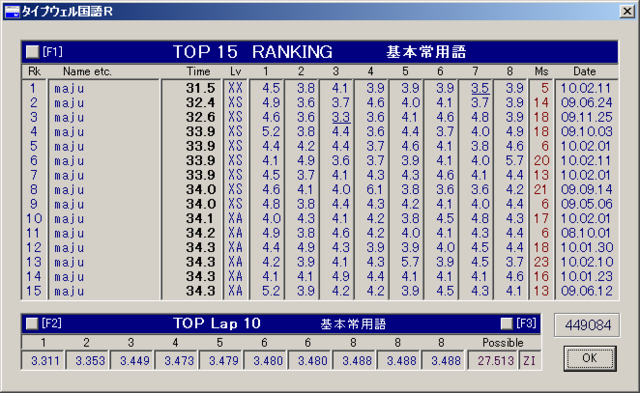This screenshot has width=640, height=393.
Task: Click level XA in rank 10 row
Action: pyautogui.click(x=236, y=218)
